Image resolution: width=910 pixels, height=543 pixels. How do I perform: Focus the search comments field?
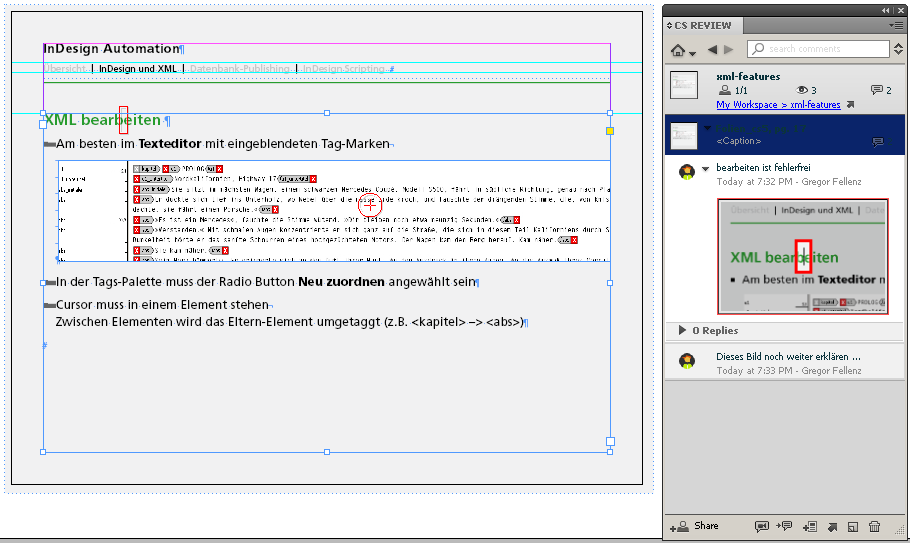pyautogui.click(x=818, y=49)
